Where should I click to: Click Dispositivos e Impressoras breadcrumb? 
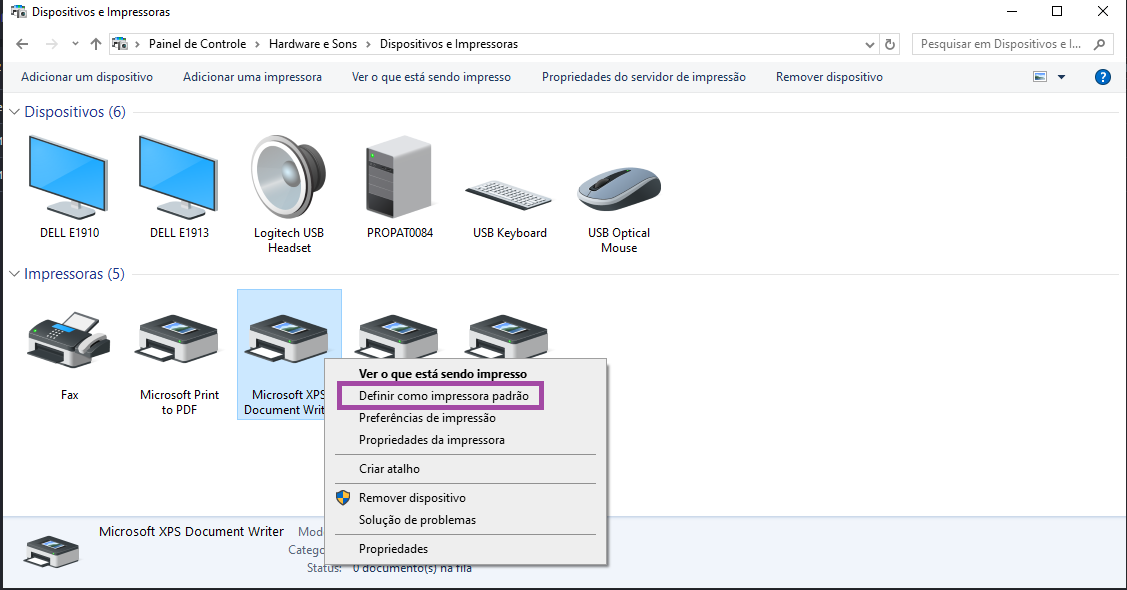click(x=448, y=44)
